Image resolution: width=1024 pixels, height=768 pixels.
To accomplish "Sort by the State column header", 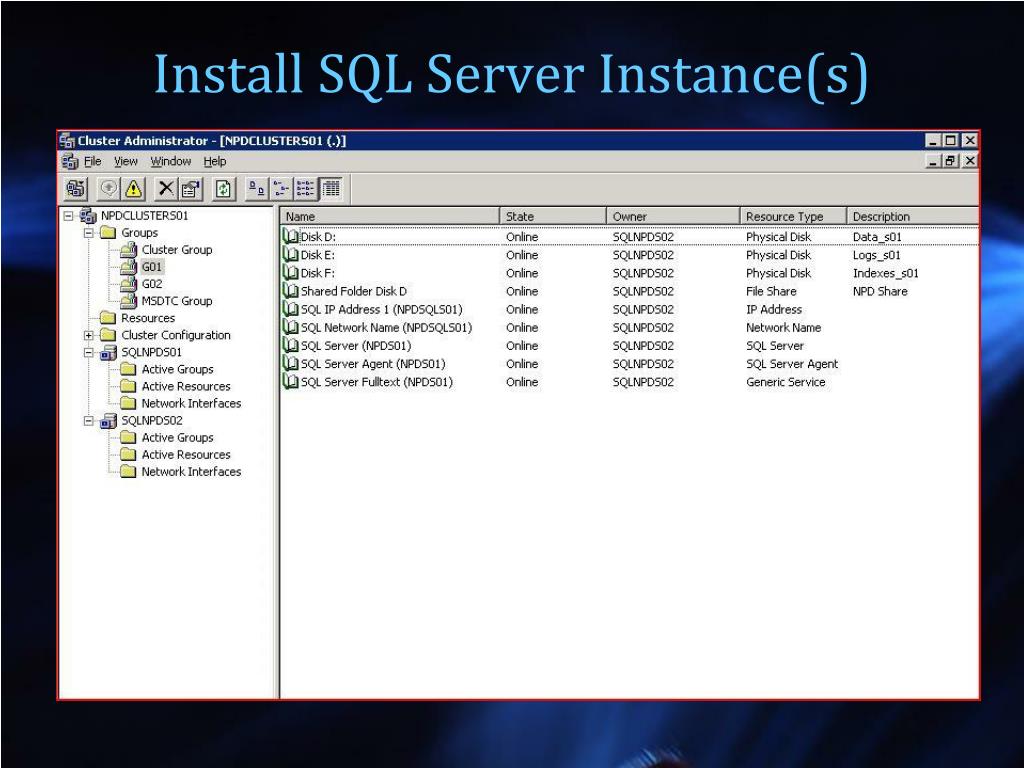I will click(553, 216).
